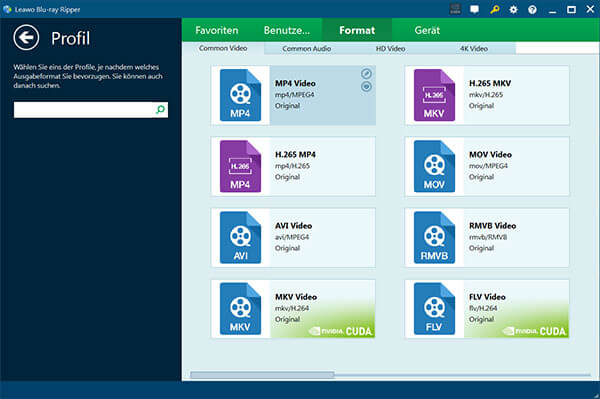Click the NVIDIA CUDA badge on FLV Video
600x399 pixels.
pos(535,331)
